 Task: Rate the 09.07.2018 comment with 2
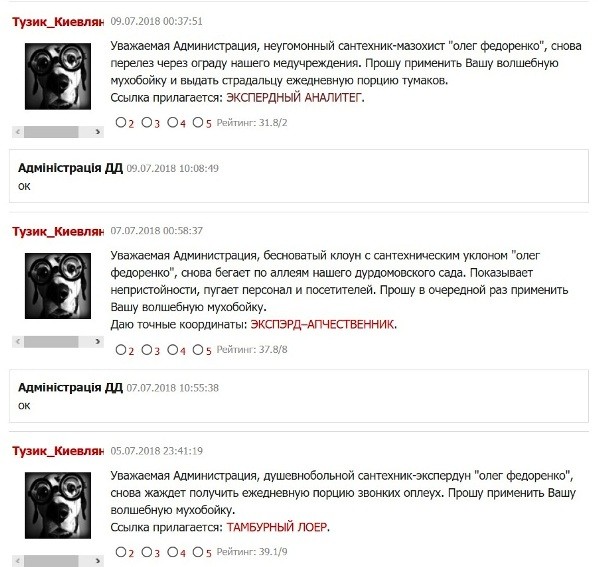coord(121,122)
